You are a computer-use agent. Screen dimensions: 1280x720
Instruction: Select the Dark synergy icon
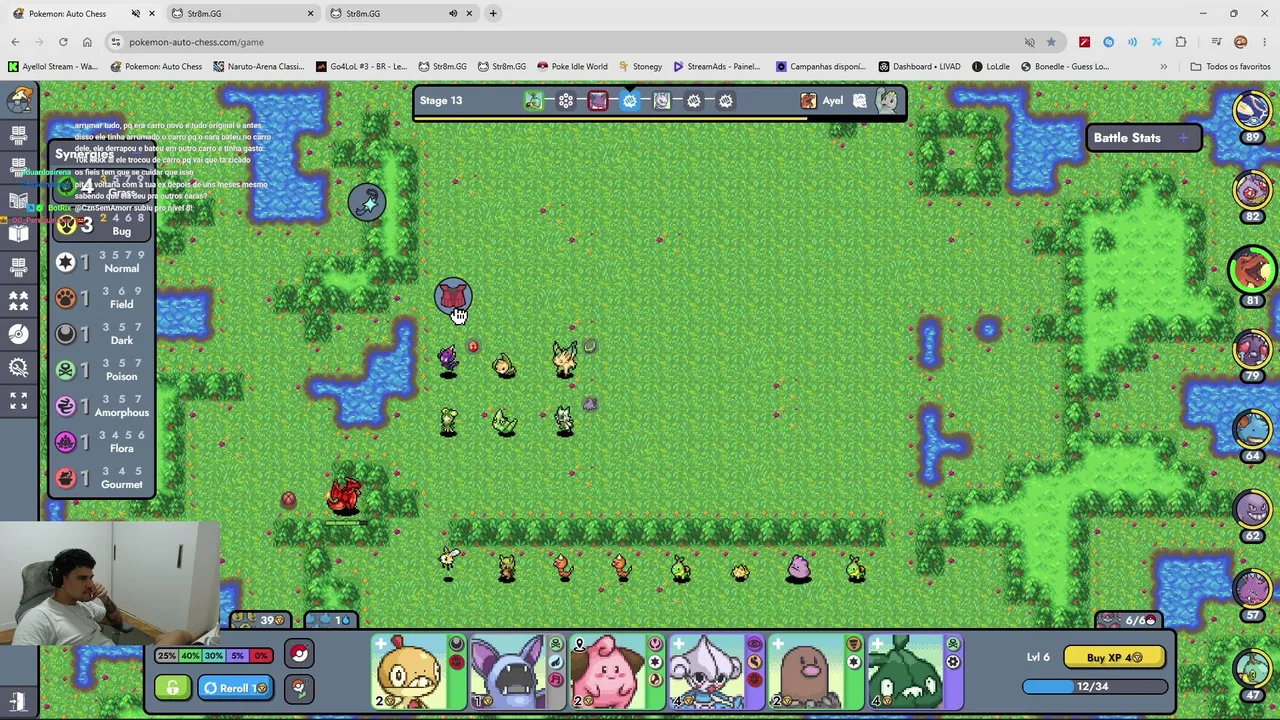[x=66, y=334]
